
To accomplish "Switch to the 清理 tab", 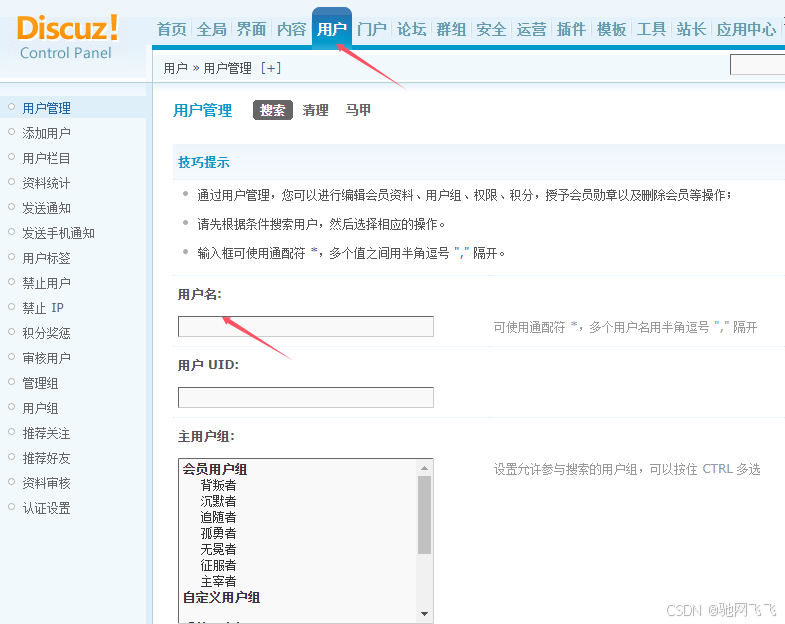I will pyautogui.click(x=315, y=110).
